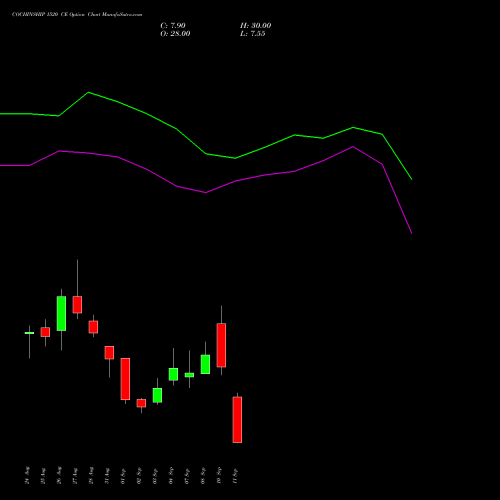Click the 10 Sep date label
The width and height of the screenshot is (500, 500).
219,476
